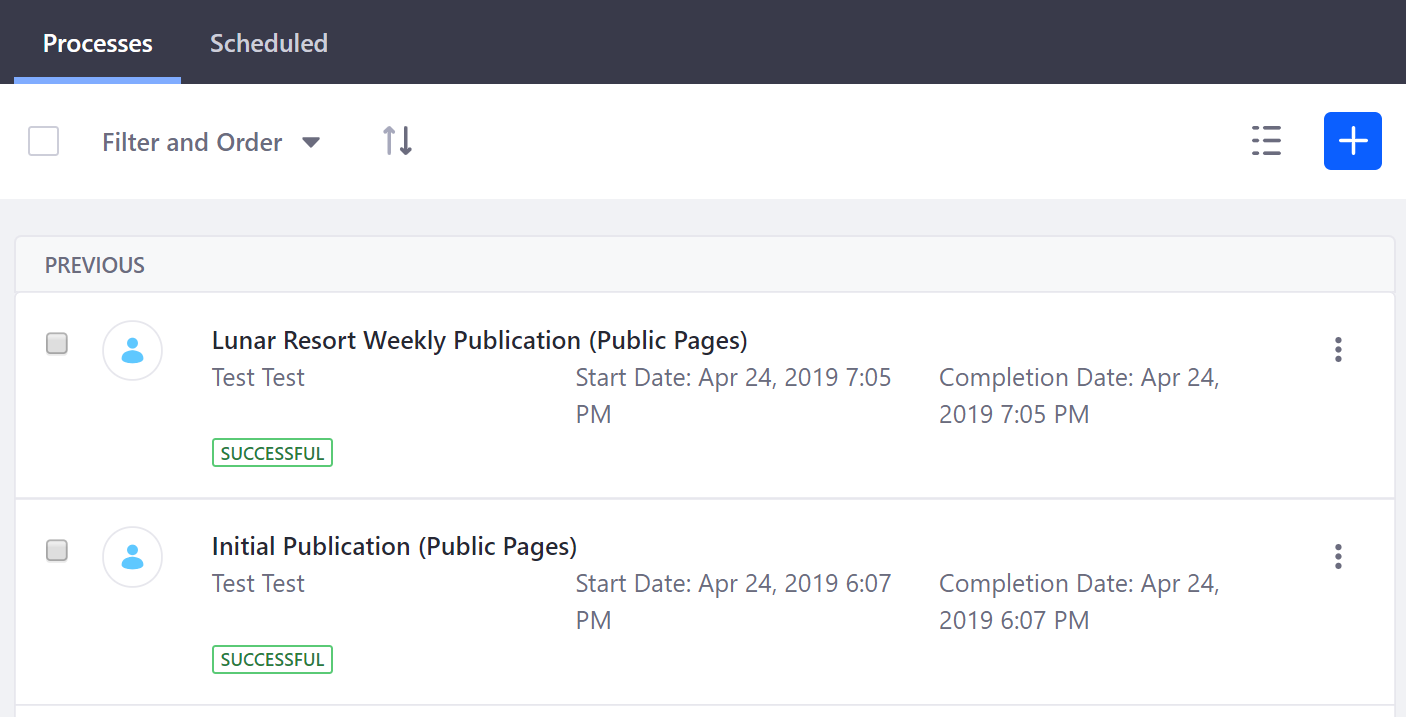Open Lunar Resort Weekly Publication (Public Pages)
The image size is (1406, 717).
480,341
